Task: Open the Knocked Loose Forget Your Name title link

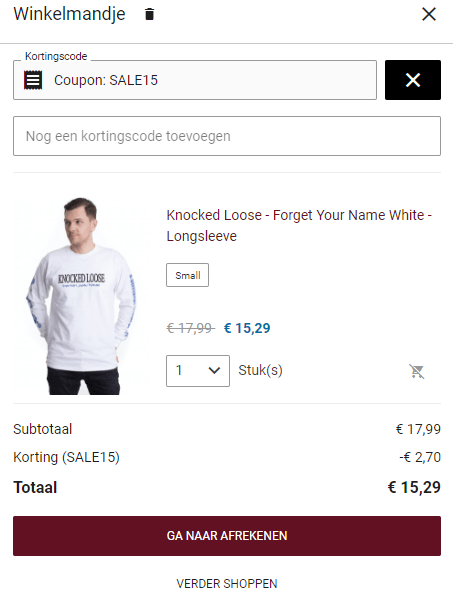Action: [299, 225]
